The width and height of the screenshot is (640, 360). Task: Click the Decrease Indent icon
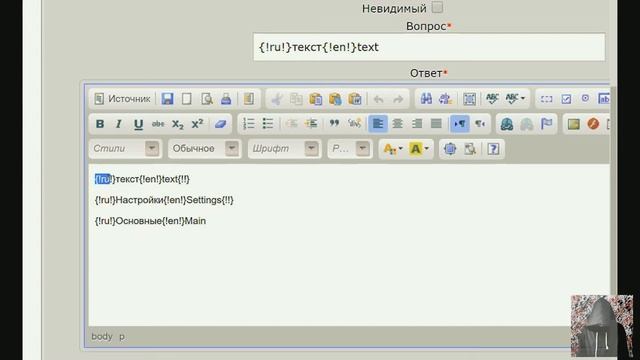point(291,124)
